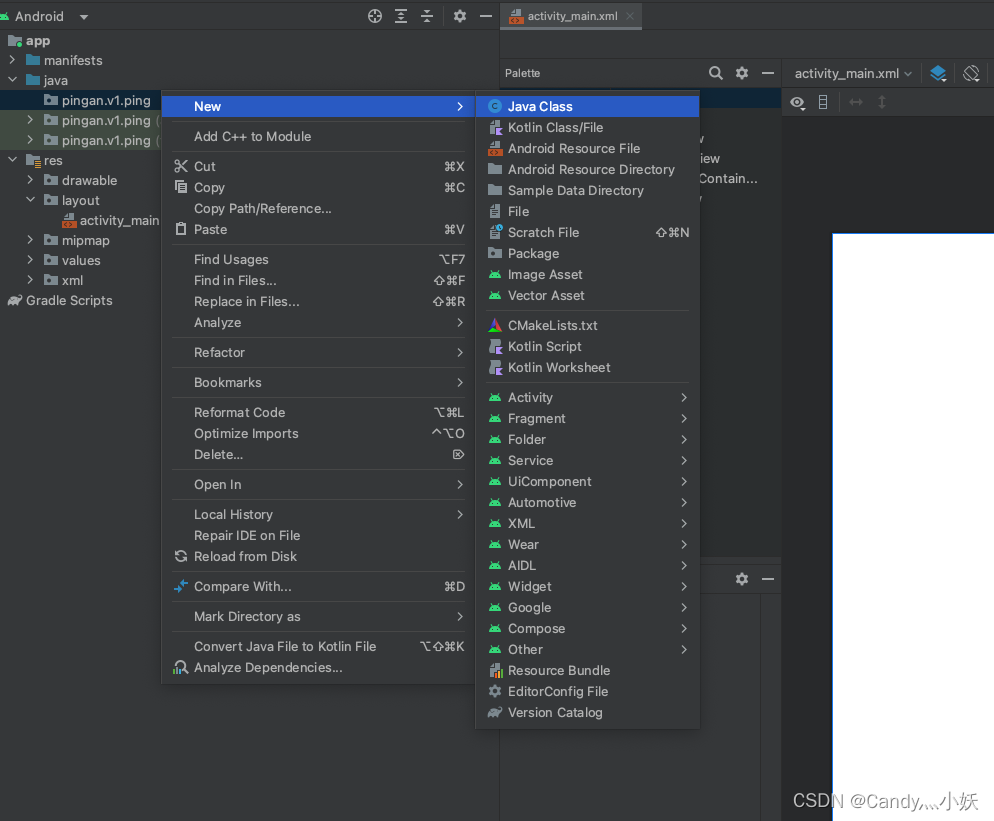Click Compare With... menu item
This screenshot has width=994, height=821.
pyautogui.click(x=318, y=586)
